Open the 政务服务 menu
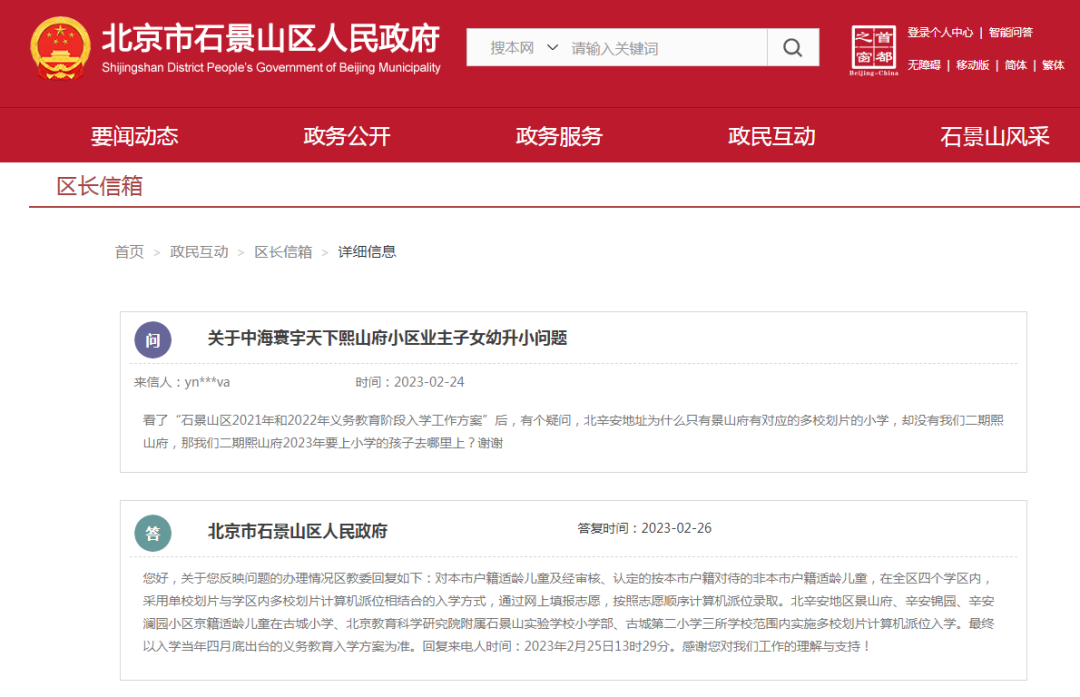Viewport: 1080px width, 697px height. [559, 136]
